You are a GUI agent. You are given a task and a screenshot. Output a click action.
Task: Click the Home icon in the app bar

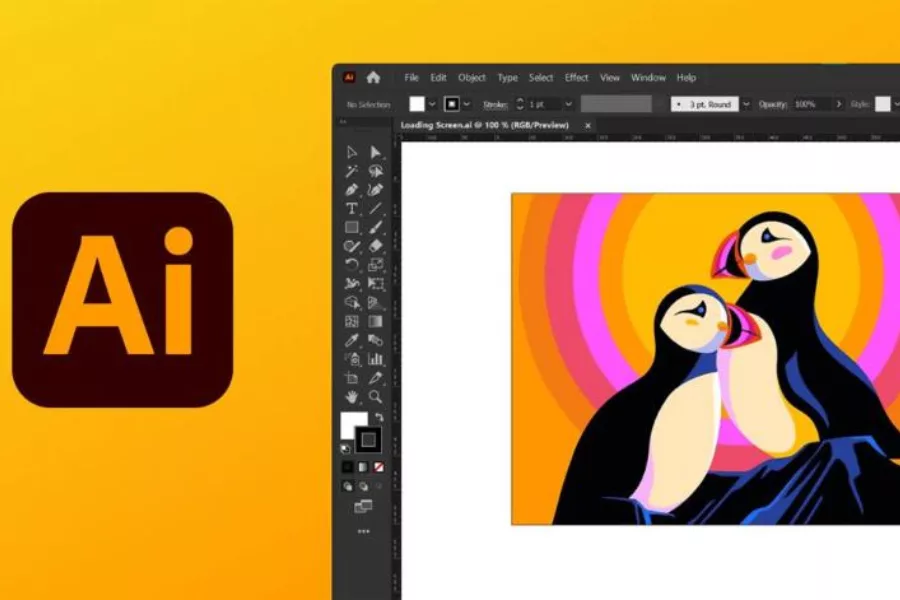point(373,78)
